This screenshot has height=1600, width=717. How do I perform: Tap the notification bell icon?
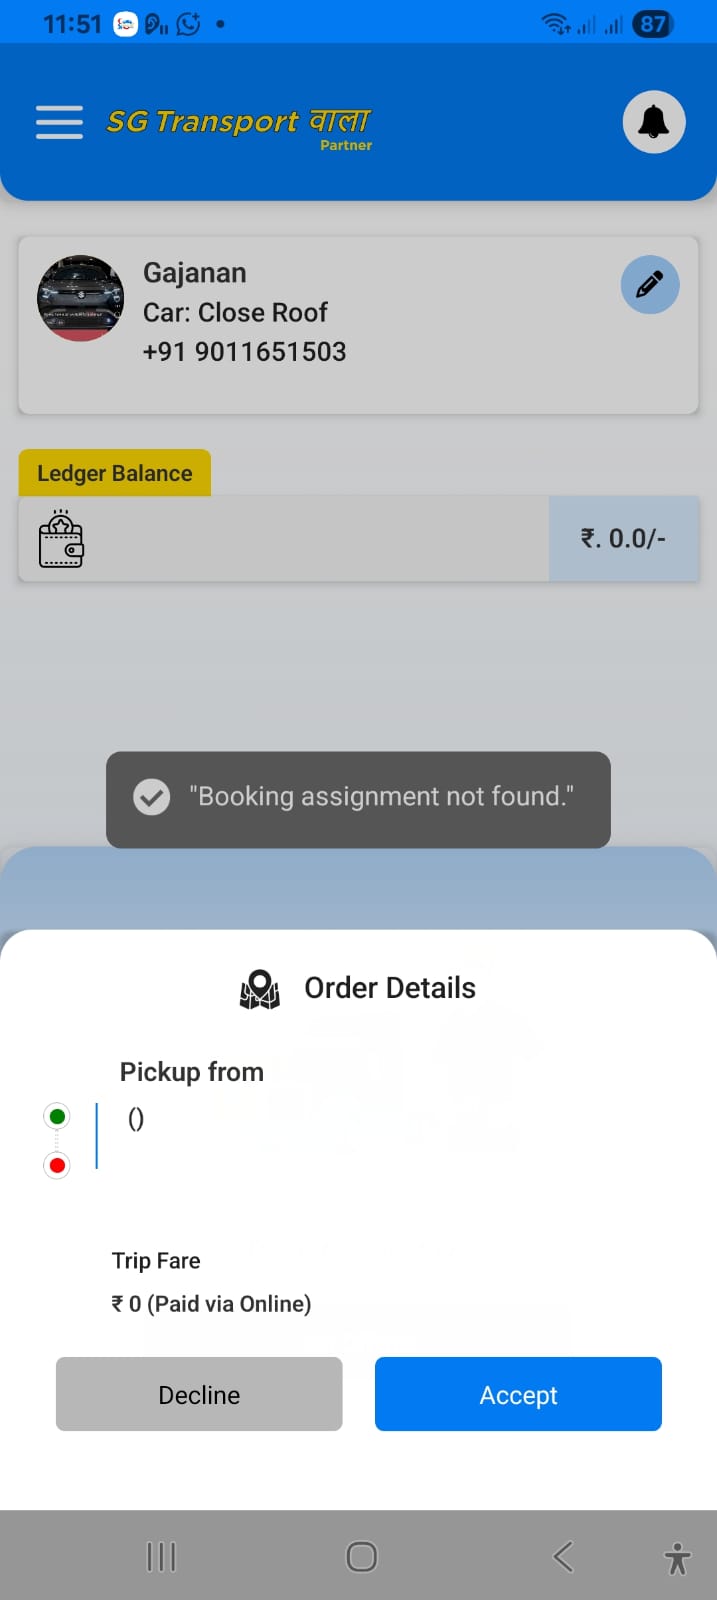pyautogui.click(x=653, y=122)
